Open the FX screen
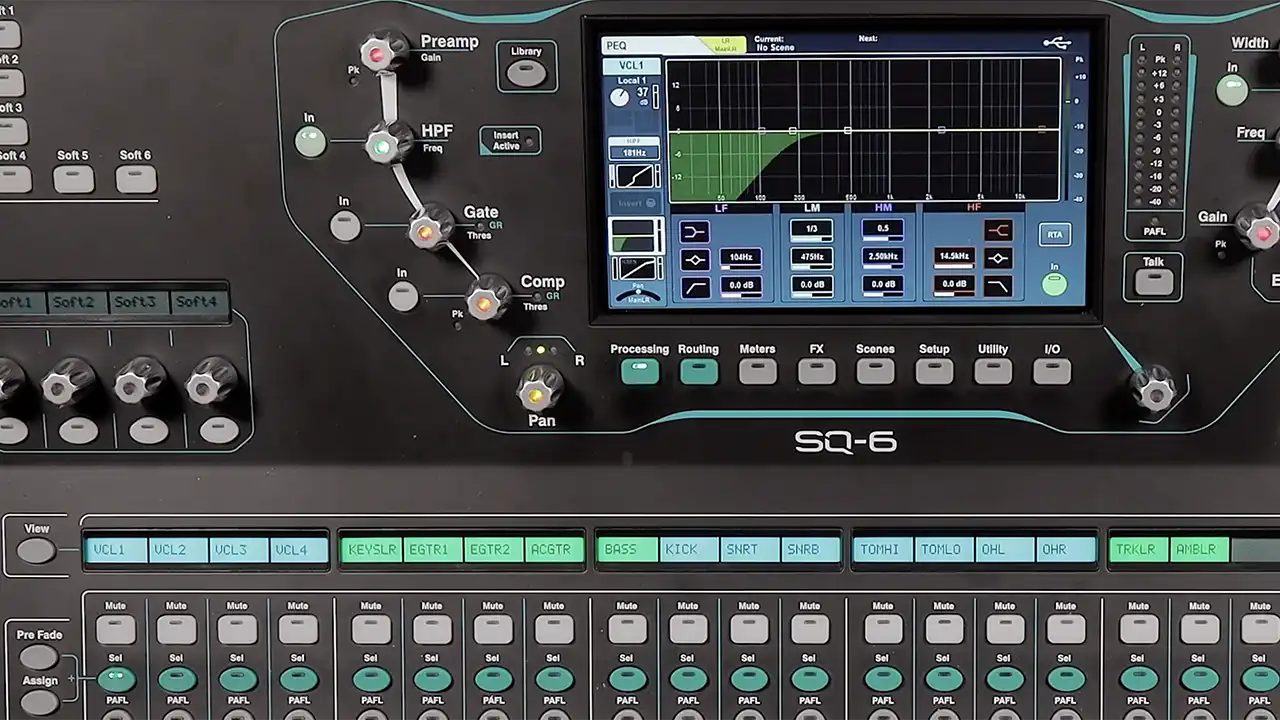Screen dimensions: 1280x720 [816, 372]
